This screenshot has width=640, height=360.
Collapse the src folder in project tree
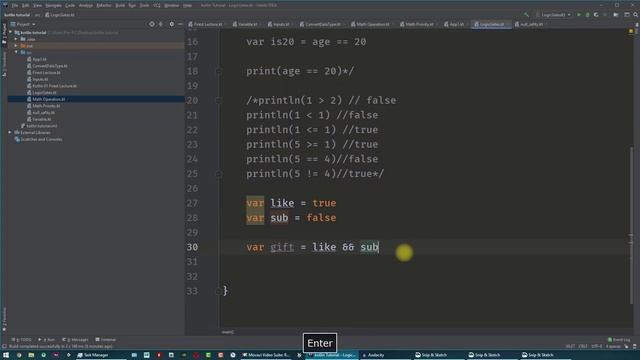[16, 52]
